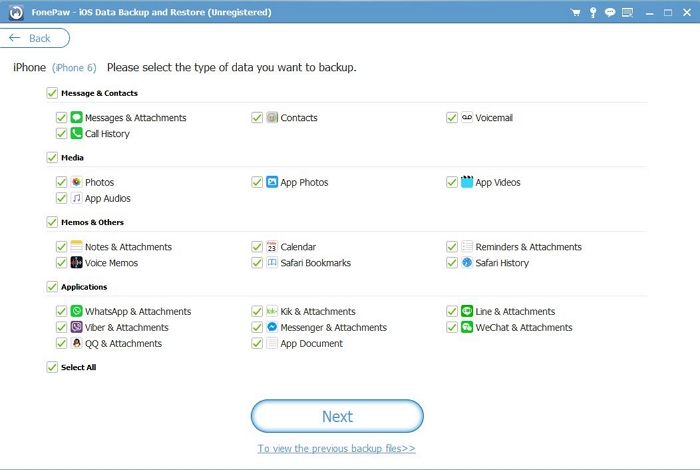Viewport: 700px width, 470px height.
Task: Untick the WhatsApp & Attachments checkbox
Action: click(x=61, y=311)
